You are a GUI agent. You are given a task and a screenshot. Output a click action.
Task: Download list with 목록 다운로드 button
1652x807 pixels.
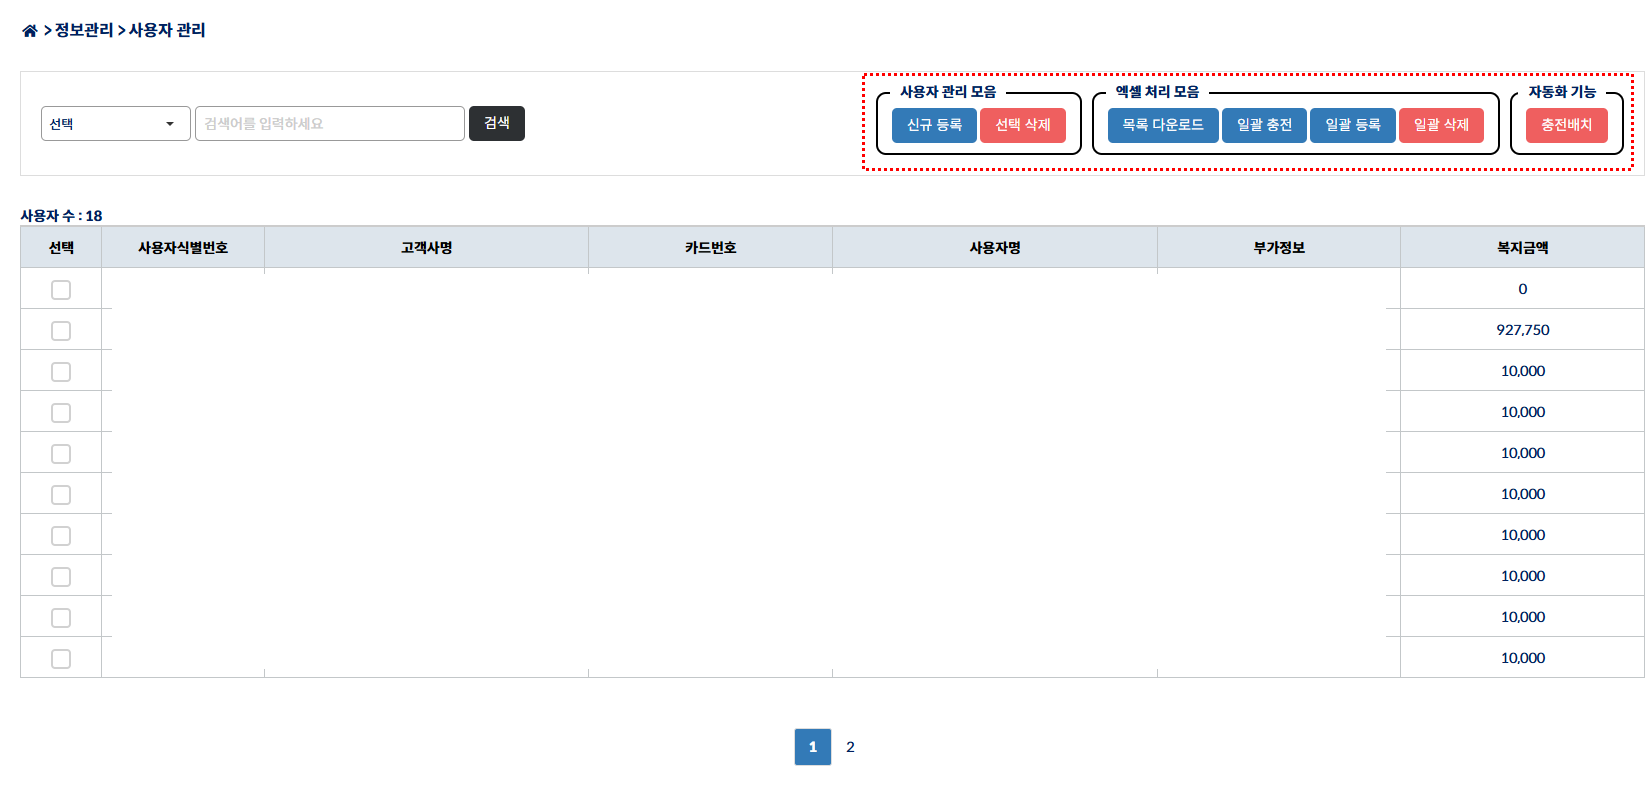pyautogui.click(x=1162, y=125)
